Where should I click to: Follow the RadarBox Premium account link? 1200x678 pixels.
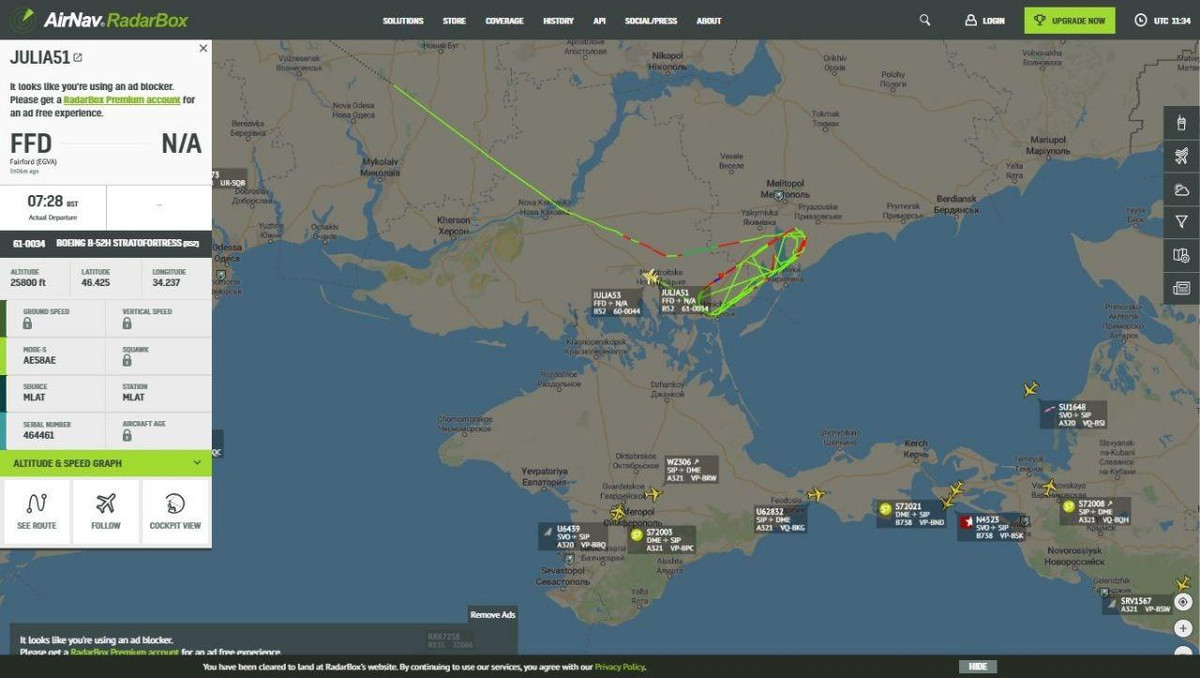122,100
